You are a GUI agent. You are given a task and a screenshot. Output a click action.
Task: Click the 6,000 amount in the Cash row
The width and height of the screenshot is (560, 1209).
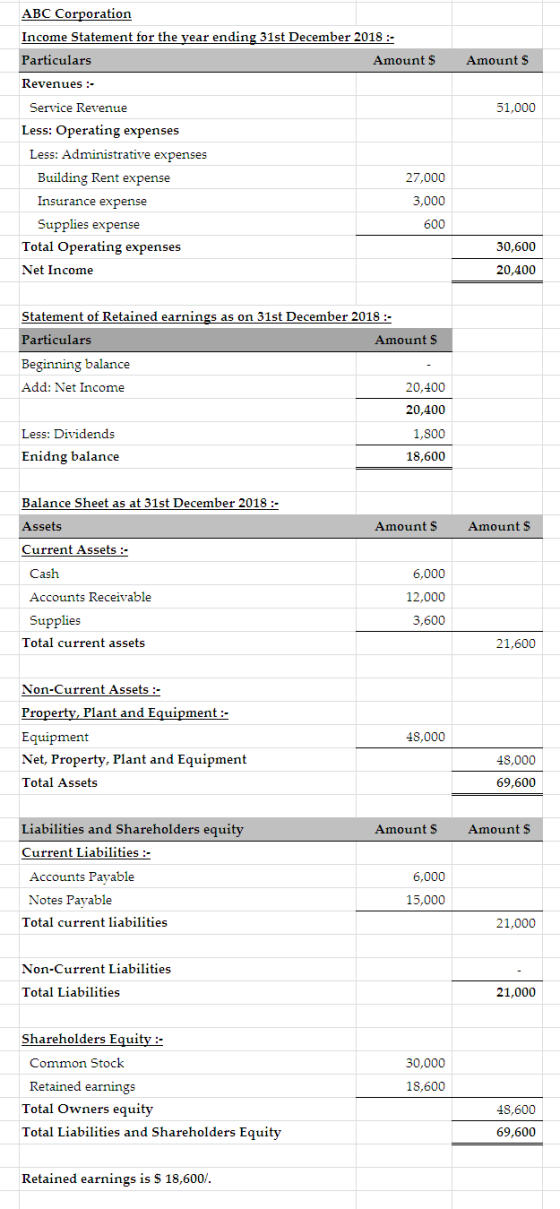coord(429,574)
